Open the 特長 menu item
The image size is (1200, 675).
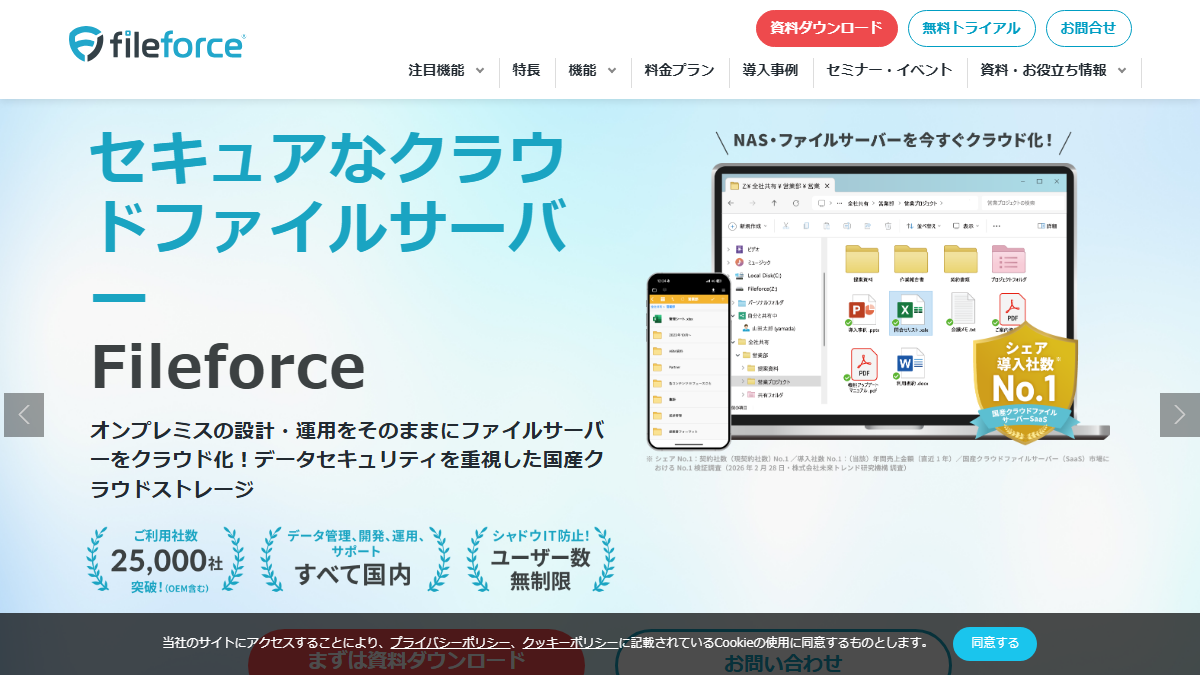[526, 70]
